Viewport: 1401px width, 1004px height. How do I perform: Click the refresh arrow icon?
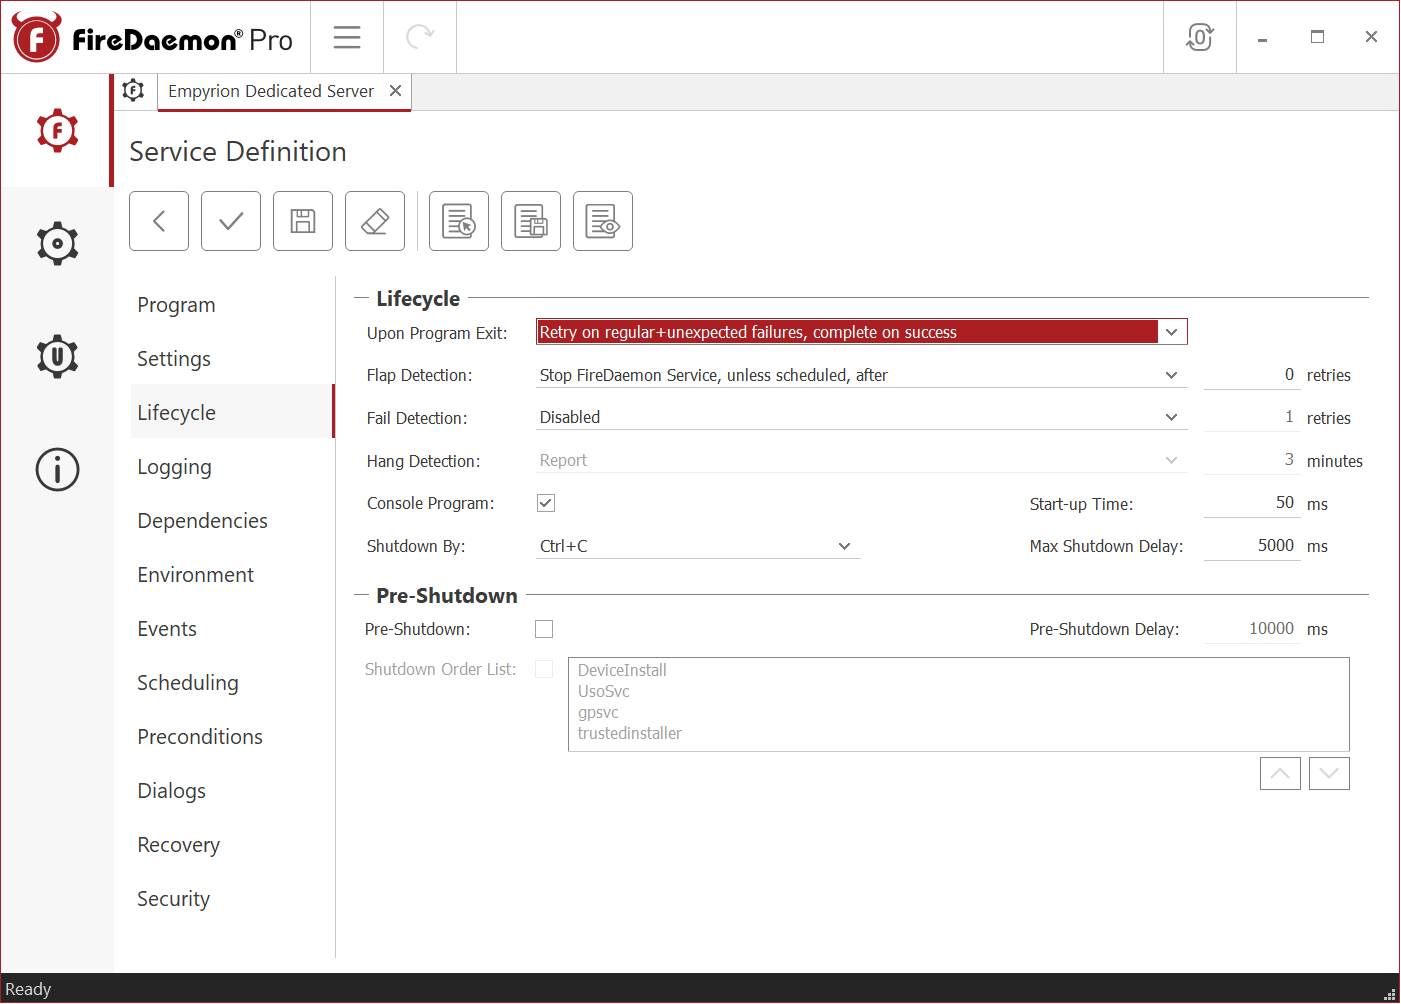(x=420, y=38)
